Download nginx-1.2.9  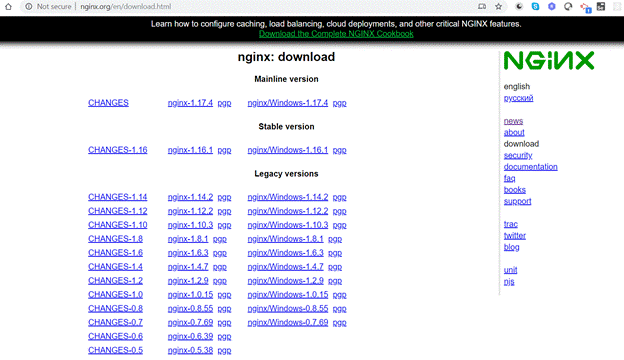(188, 280)
